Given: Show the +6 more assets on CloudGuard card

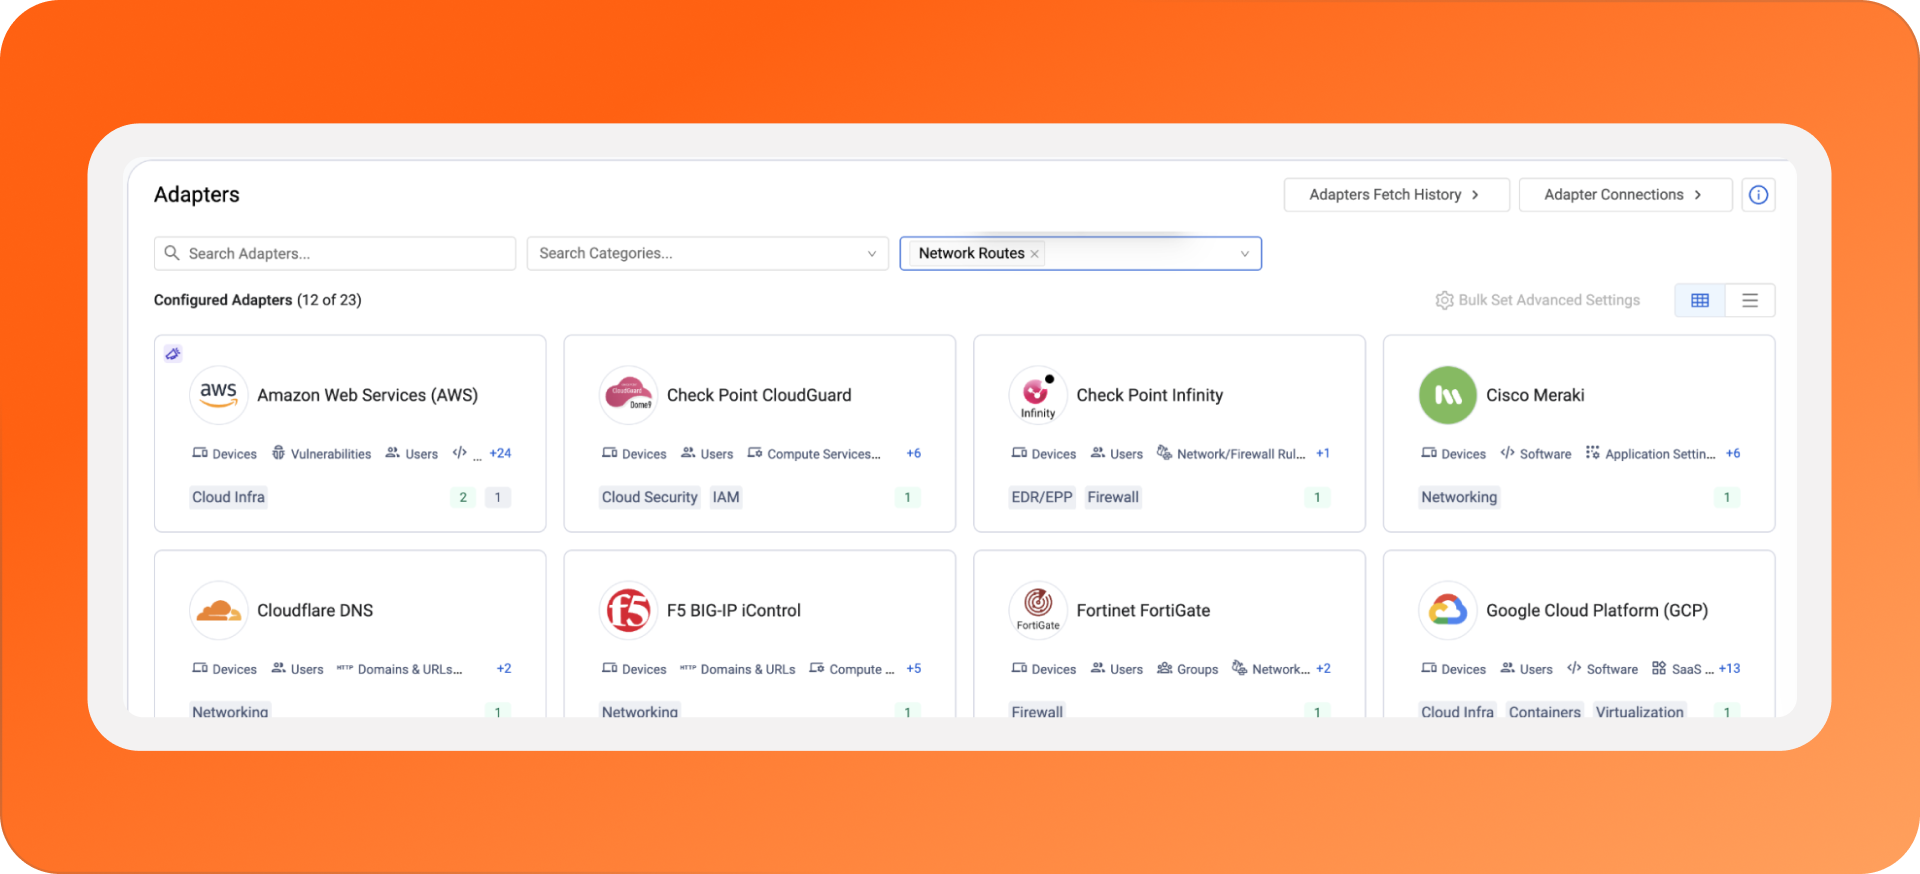Looking at the screenshot, I should tap(914, 453).
